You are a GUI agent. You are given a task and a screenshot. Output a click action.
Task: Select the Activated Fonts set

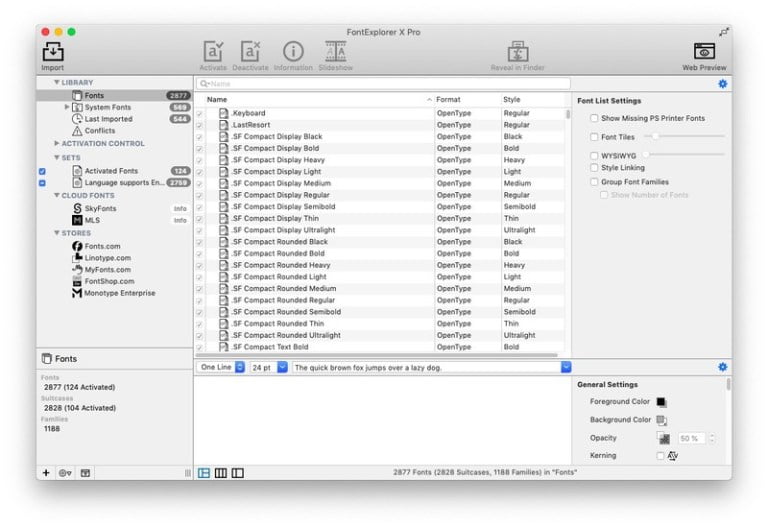(111, 171)
